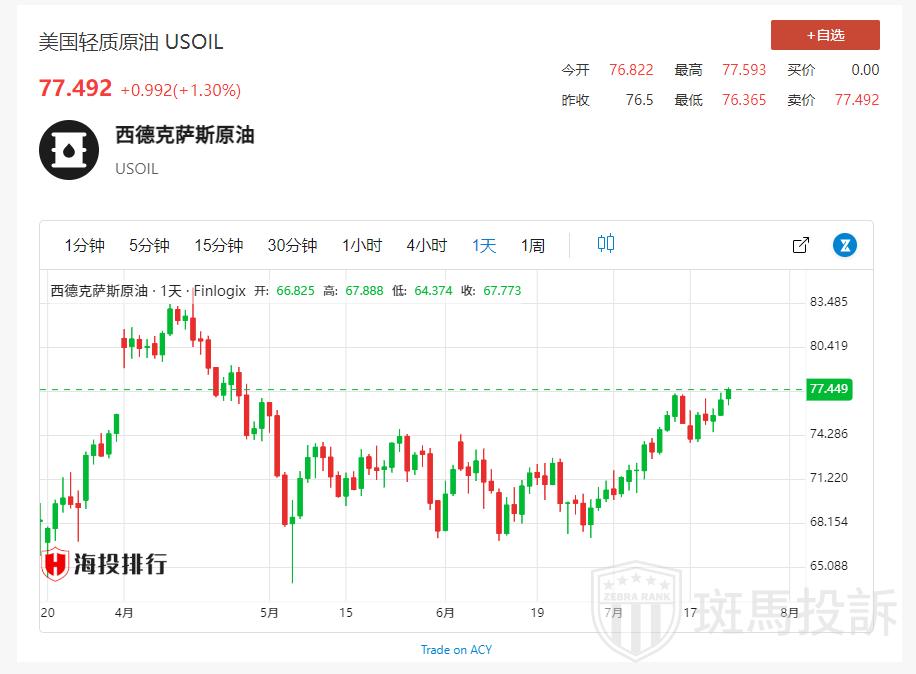Switch to 15分钟 timeframe
Viewport: 916px width, 674px height.
[218, 245]
